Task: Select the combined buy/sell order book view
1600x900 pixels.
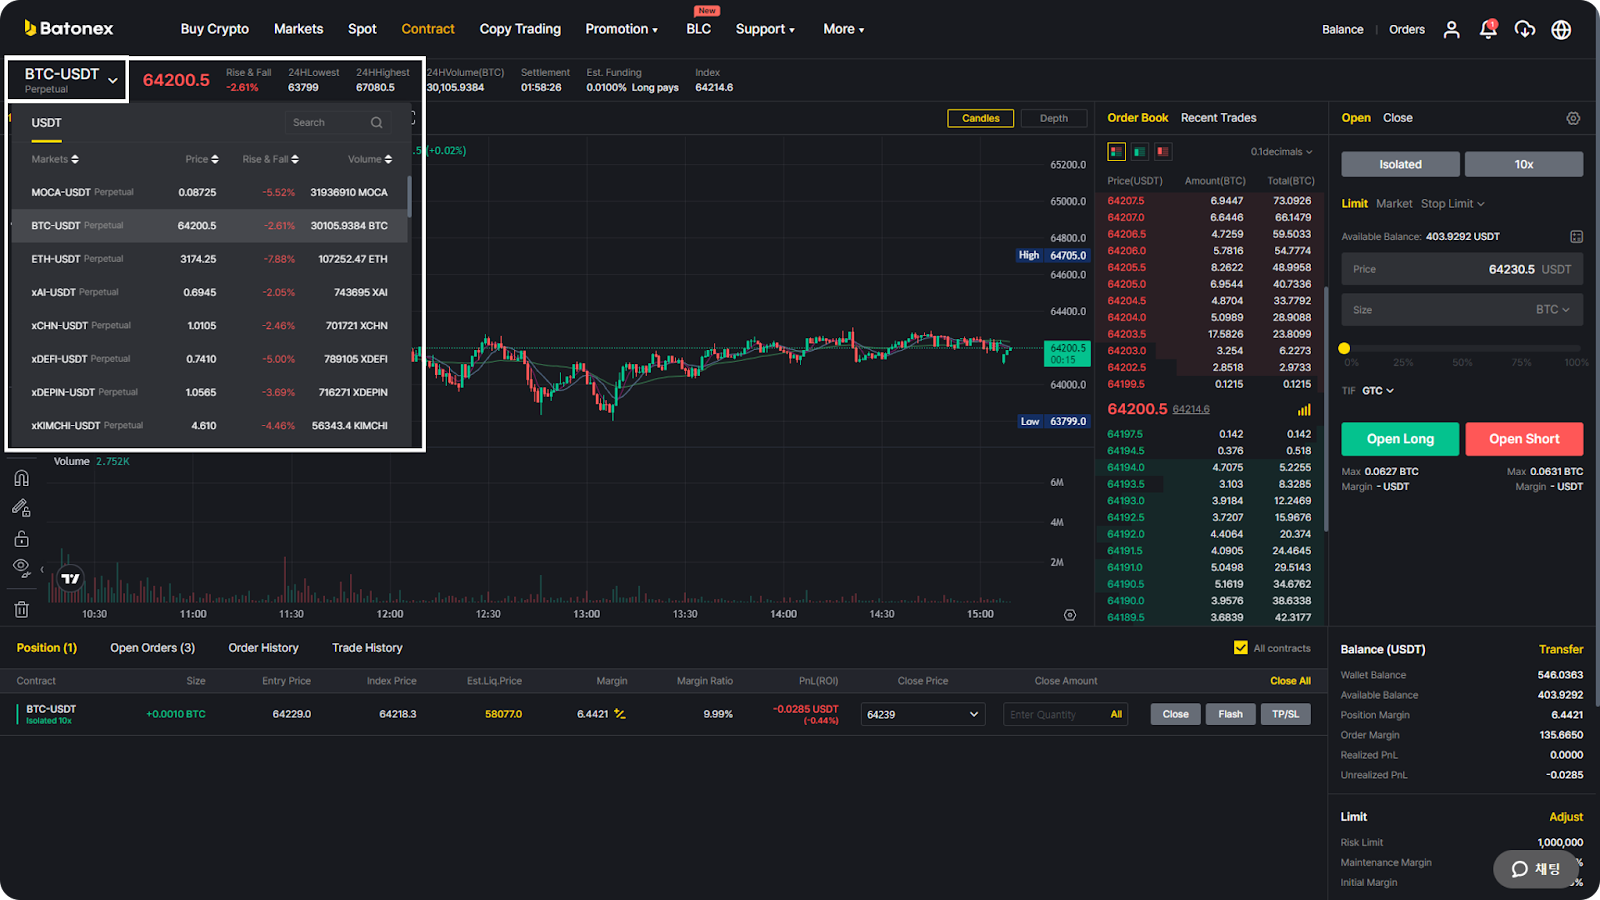Action: click(1116, 152)
